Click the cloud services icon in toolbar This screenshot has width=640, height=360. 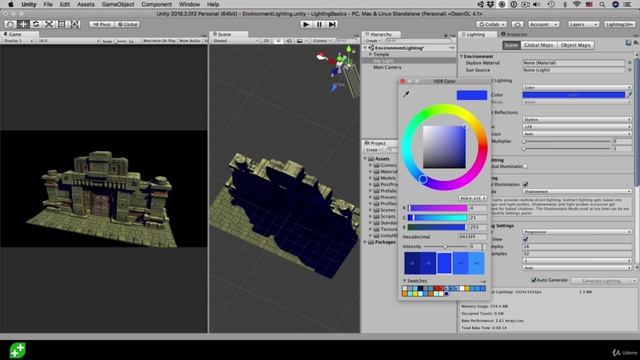pos(517,24)
